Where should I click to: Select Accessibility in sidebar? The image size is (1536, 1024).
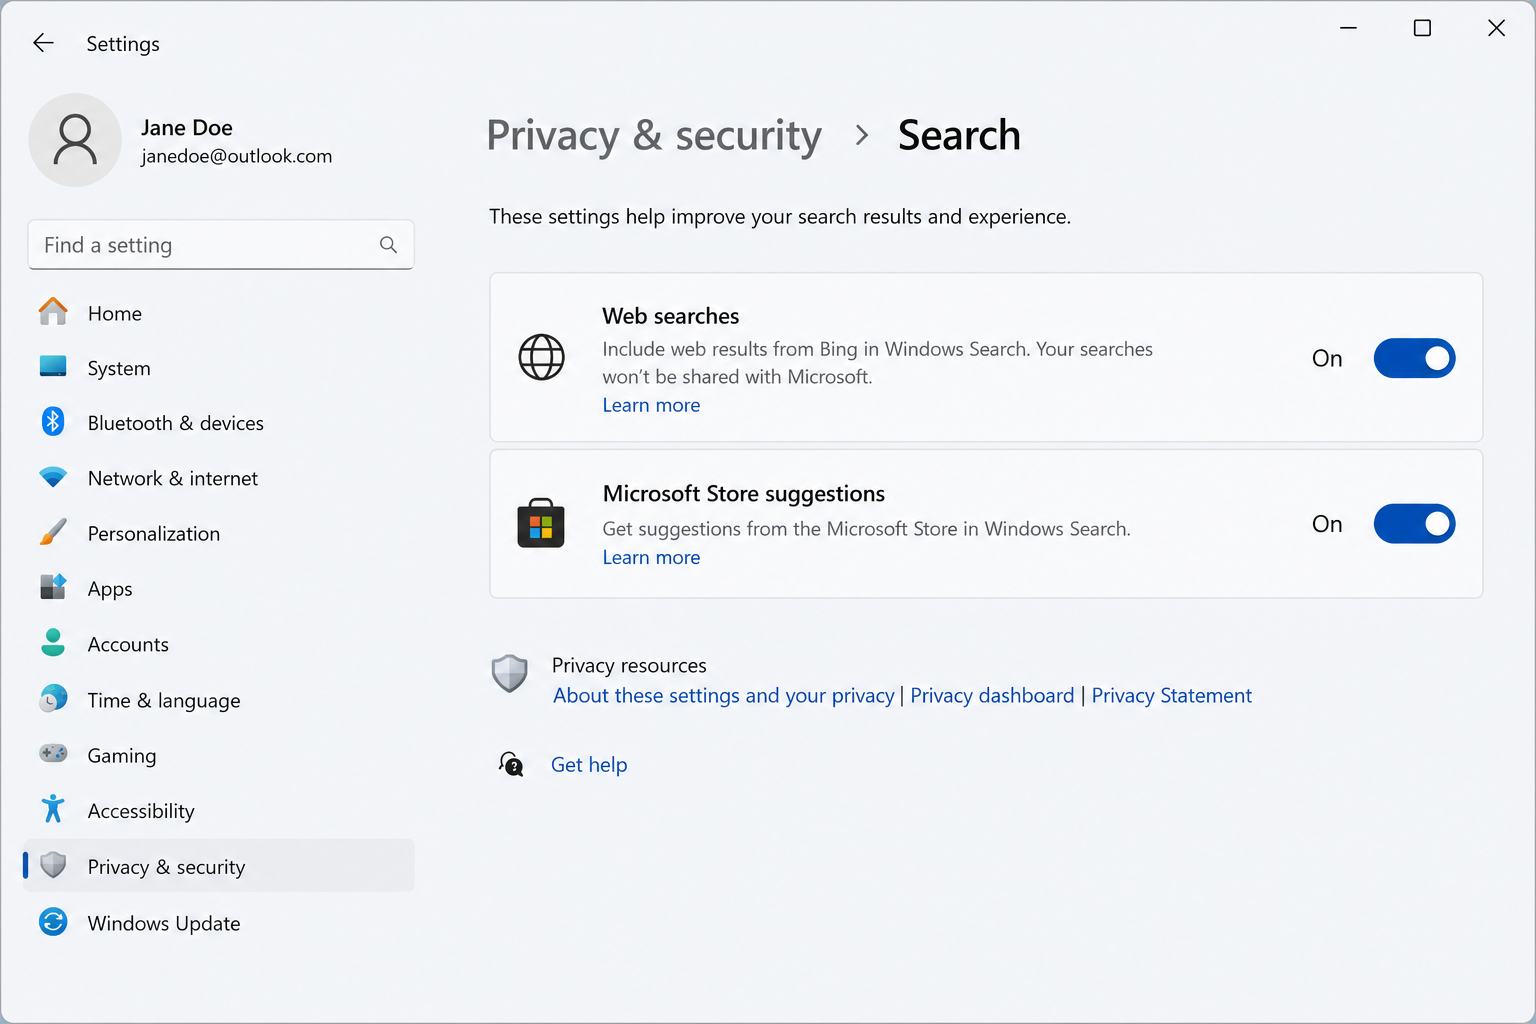pos(218,810)
